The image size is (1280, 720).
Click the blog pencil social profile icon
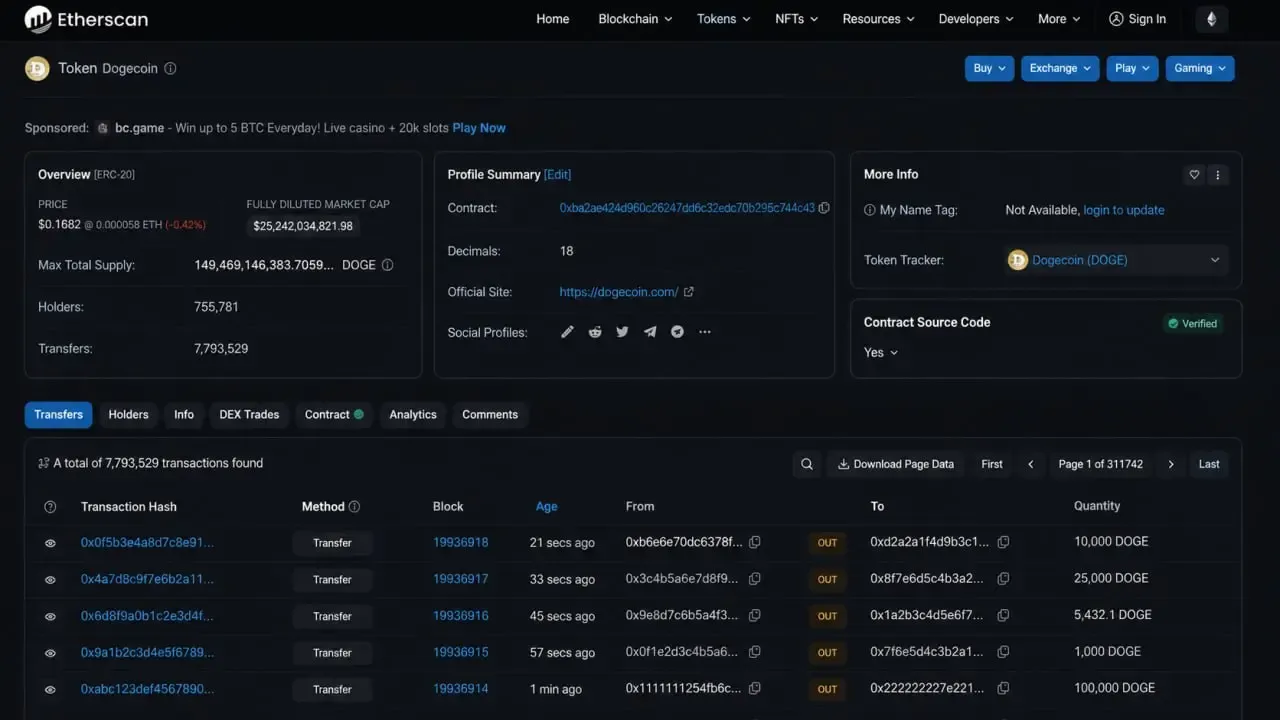coord(567,332)
